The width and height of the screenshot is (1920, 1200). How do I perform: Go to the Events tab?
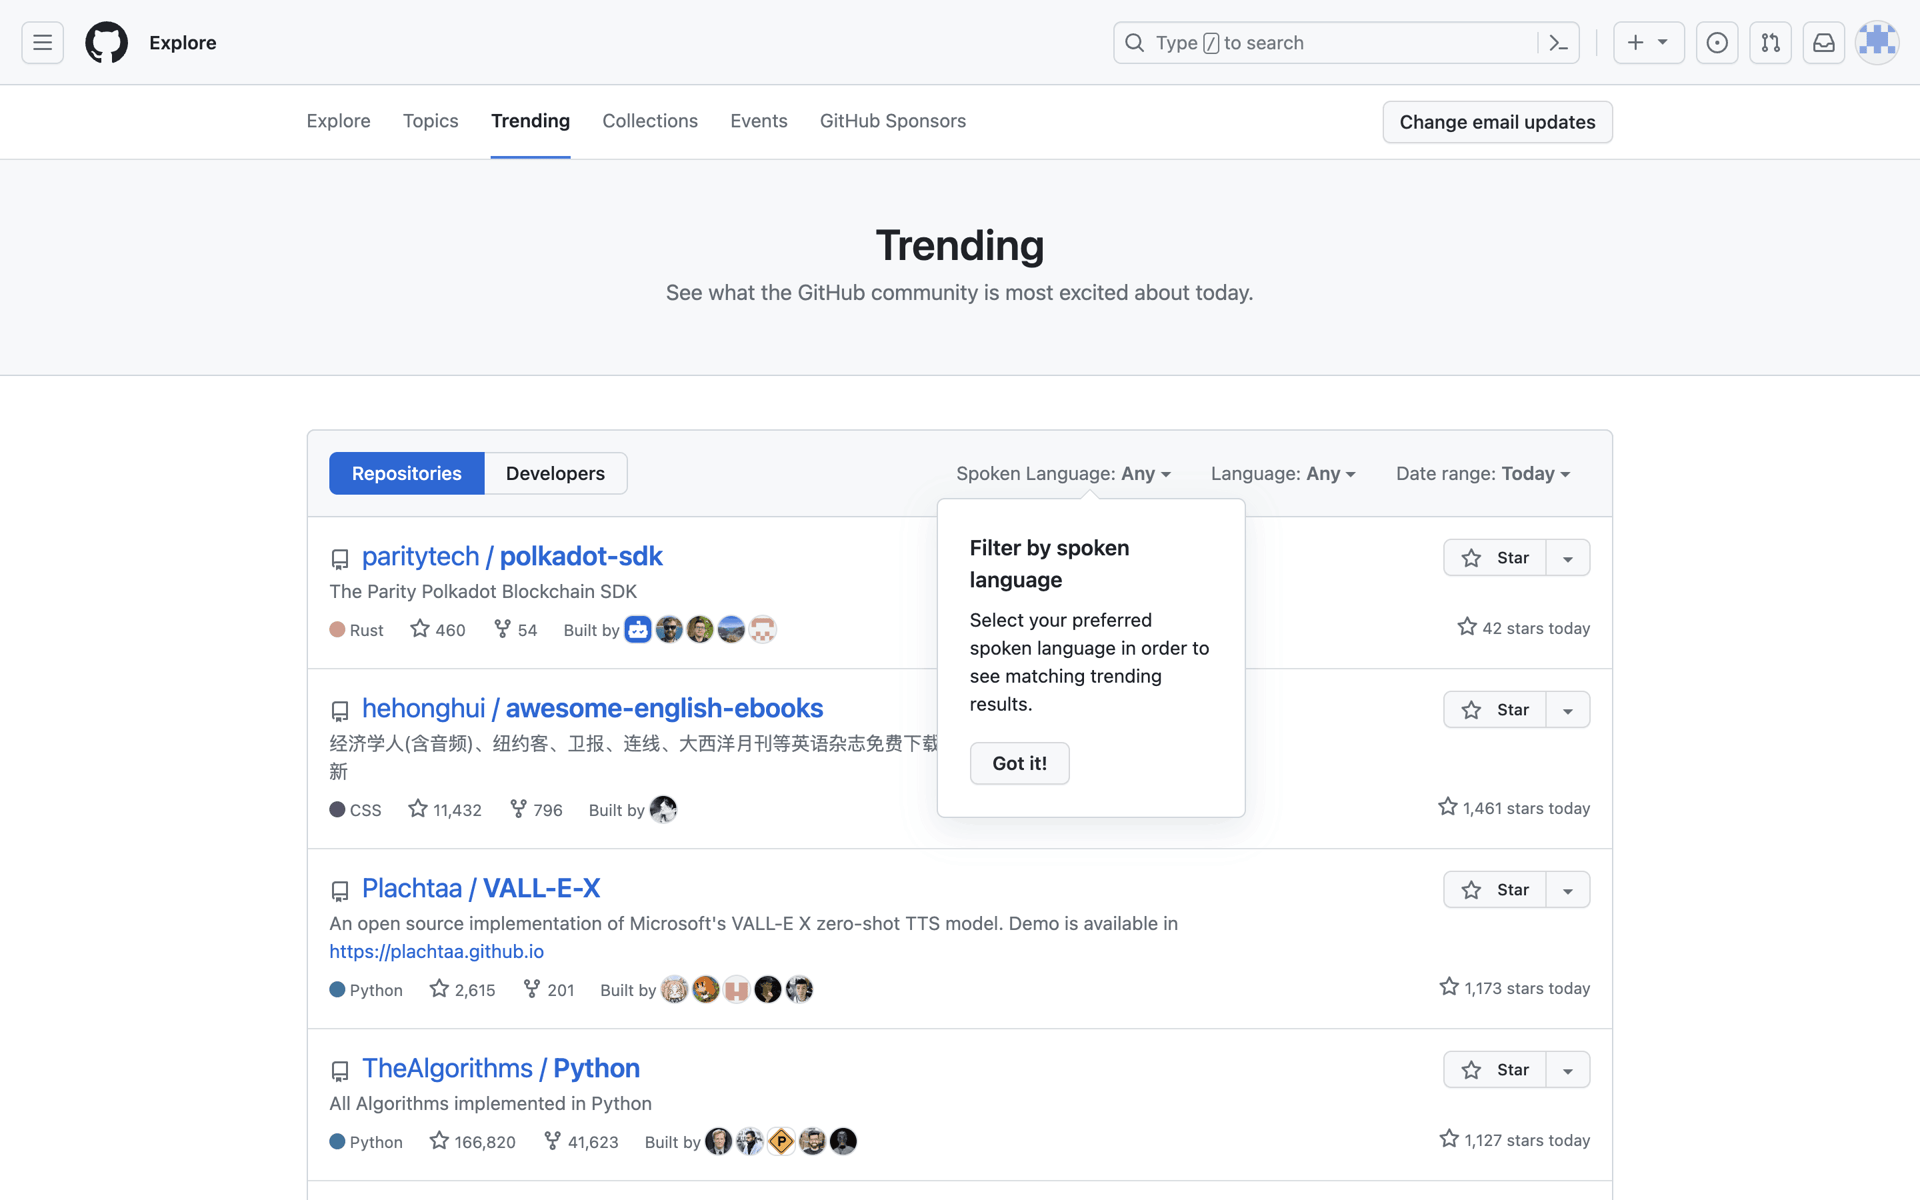click(x=758, y=121)
